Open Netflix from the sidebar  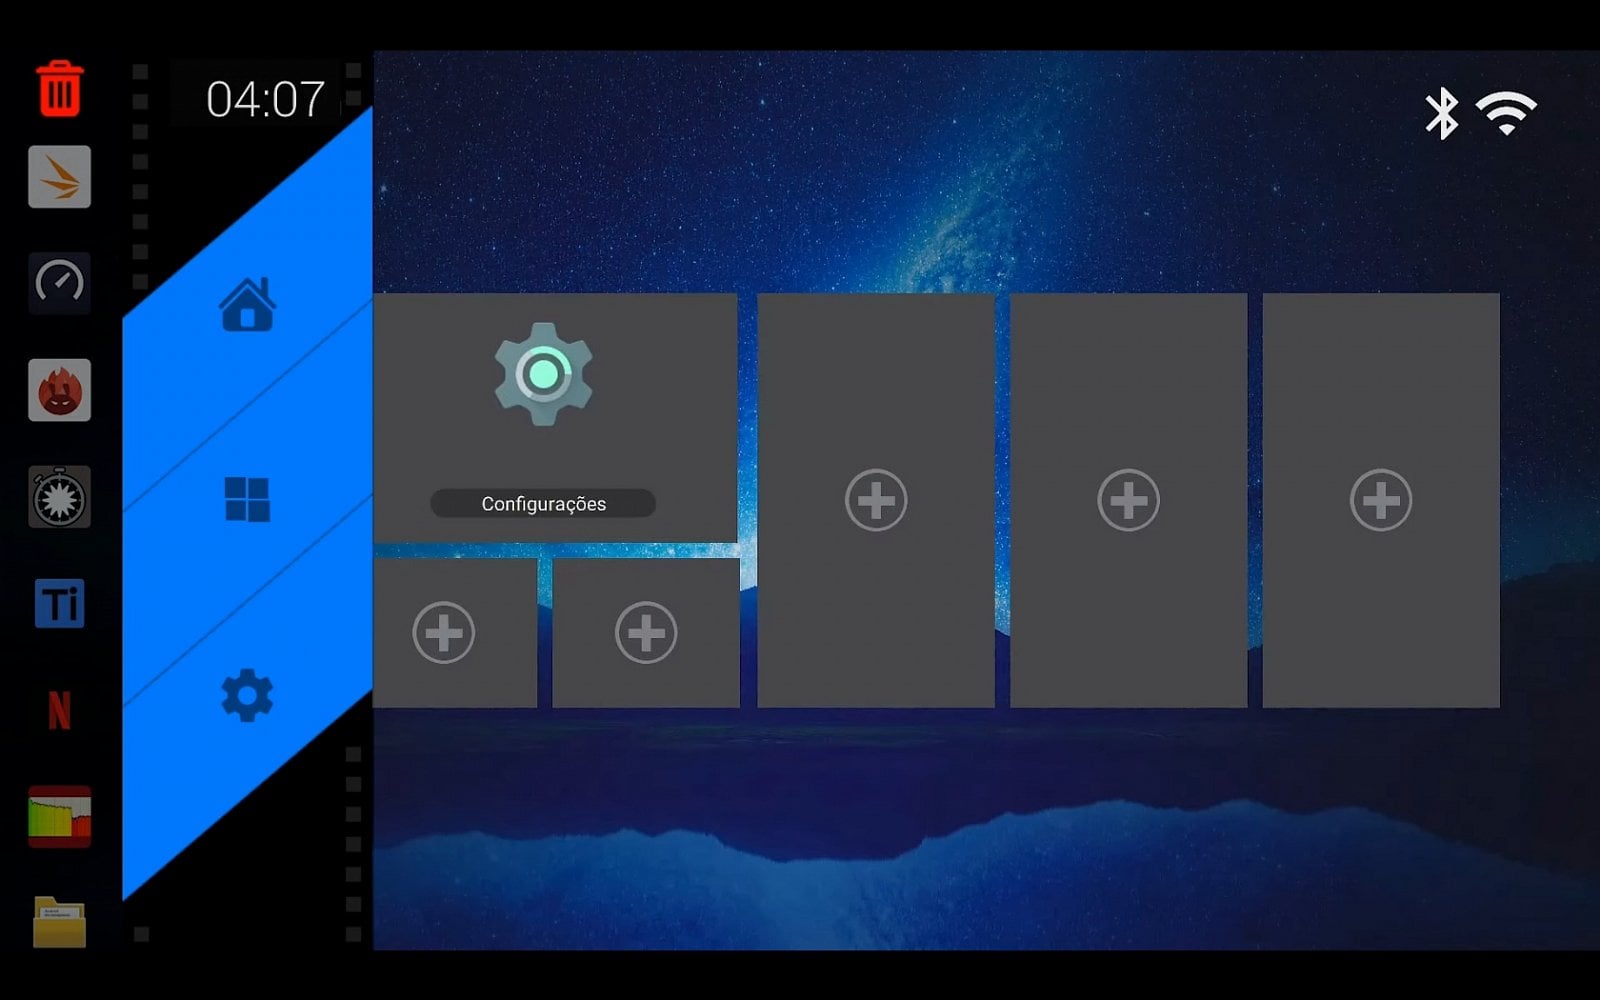(x=59, y=712)
